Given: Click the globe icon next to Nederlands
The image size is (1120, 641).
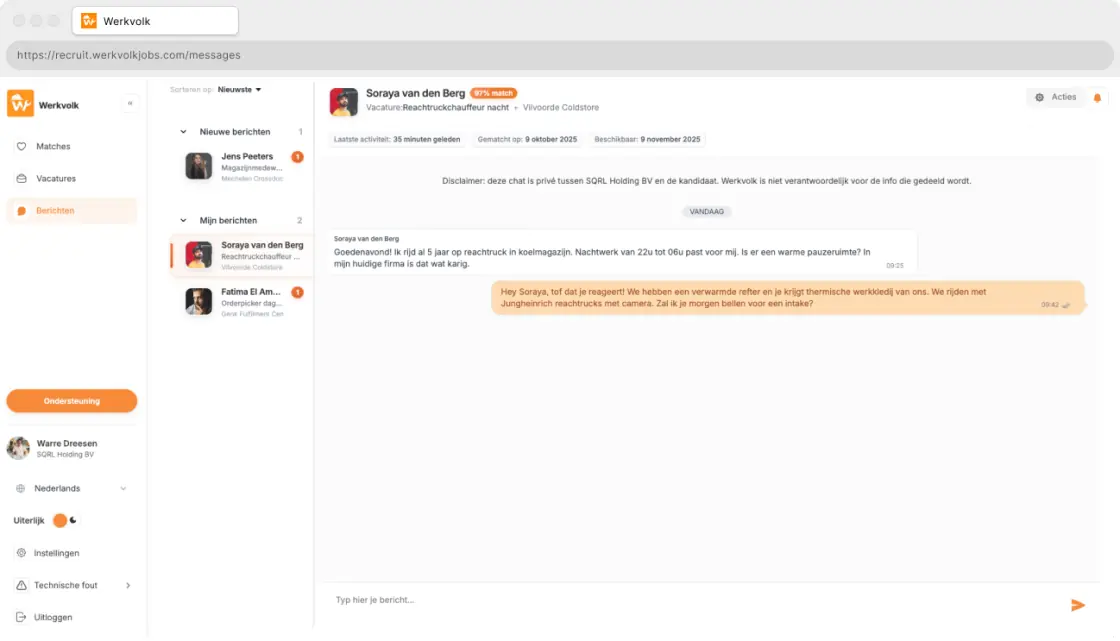Looking at the screenshot, I should coord(19,488).
